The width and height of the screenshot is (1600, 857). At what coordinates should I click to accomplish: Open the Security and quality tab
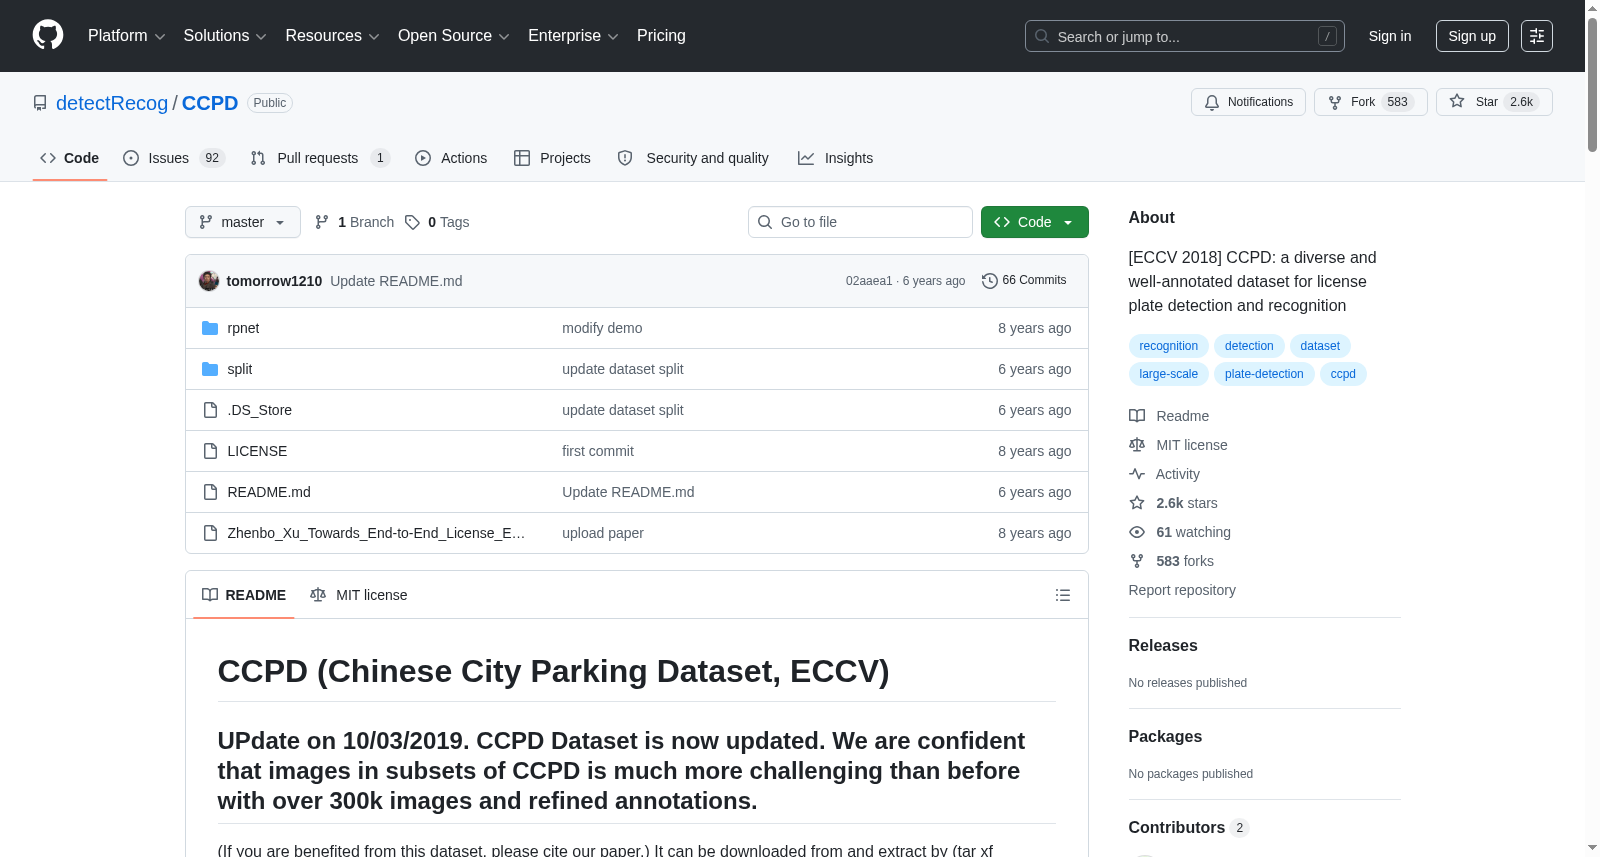(x=693, y=158)
